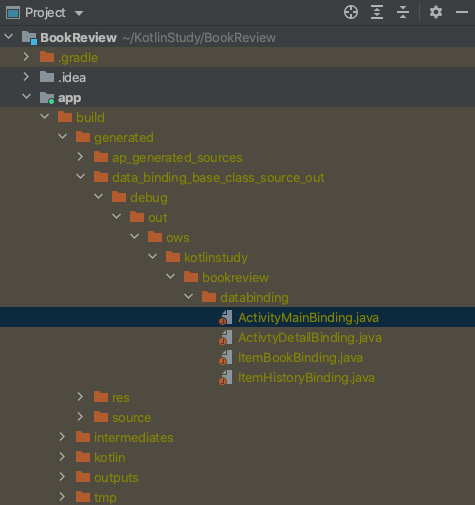
Task: Click the ows folder icon
Action: tap(155, 237)
